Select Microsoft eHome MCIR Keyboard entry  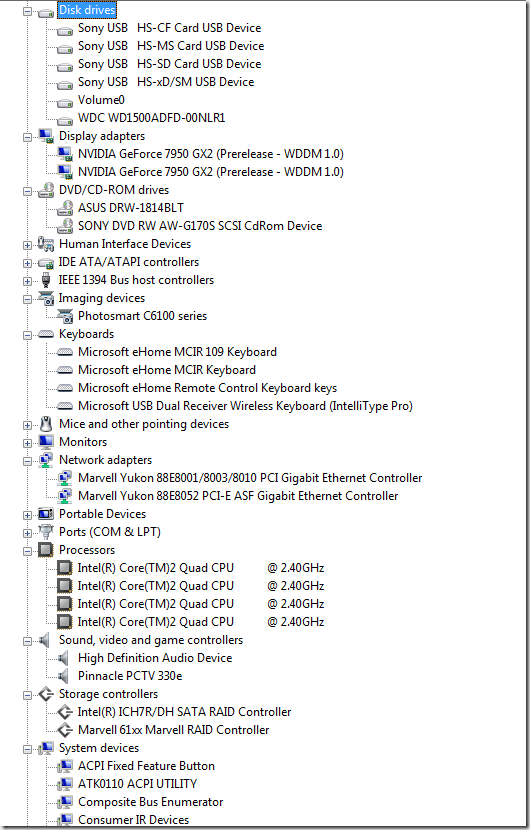[x=167, y=370]
